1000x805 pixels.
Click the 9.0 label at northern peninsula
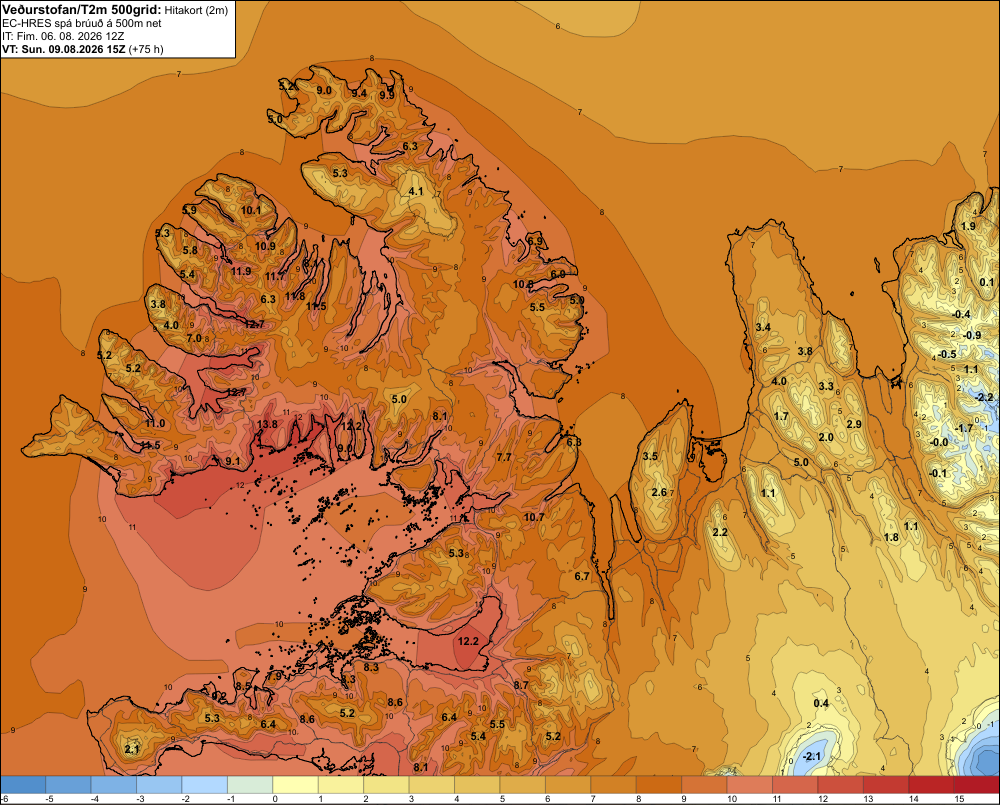click(324, 90)
